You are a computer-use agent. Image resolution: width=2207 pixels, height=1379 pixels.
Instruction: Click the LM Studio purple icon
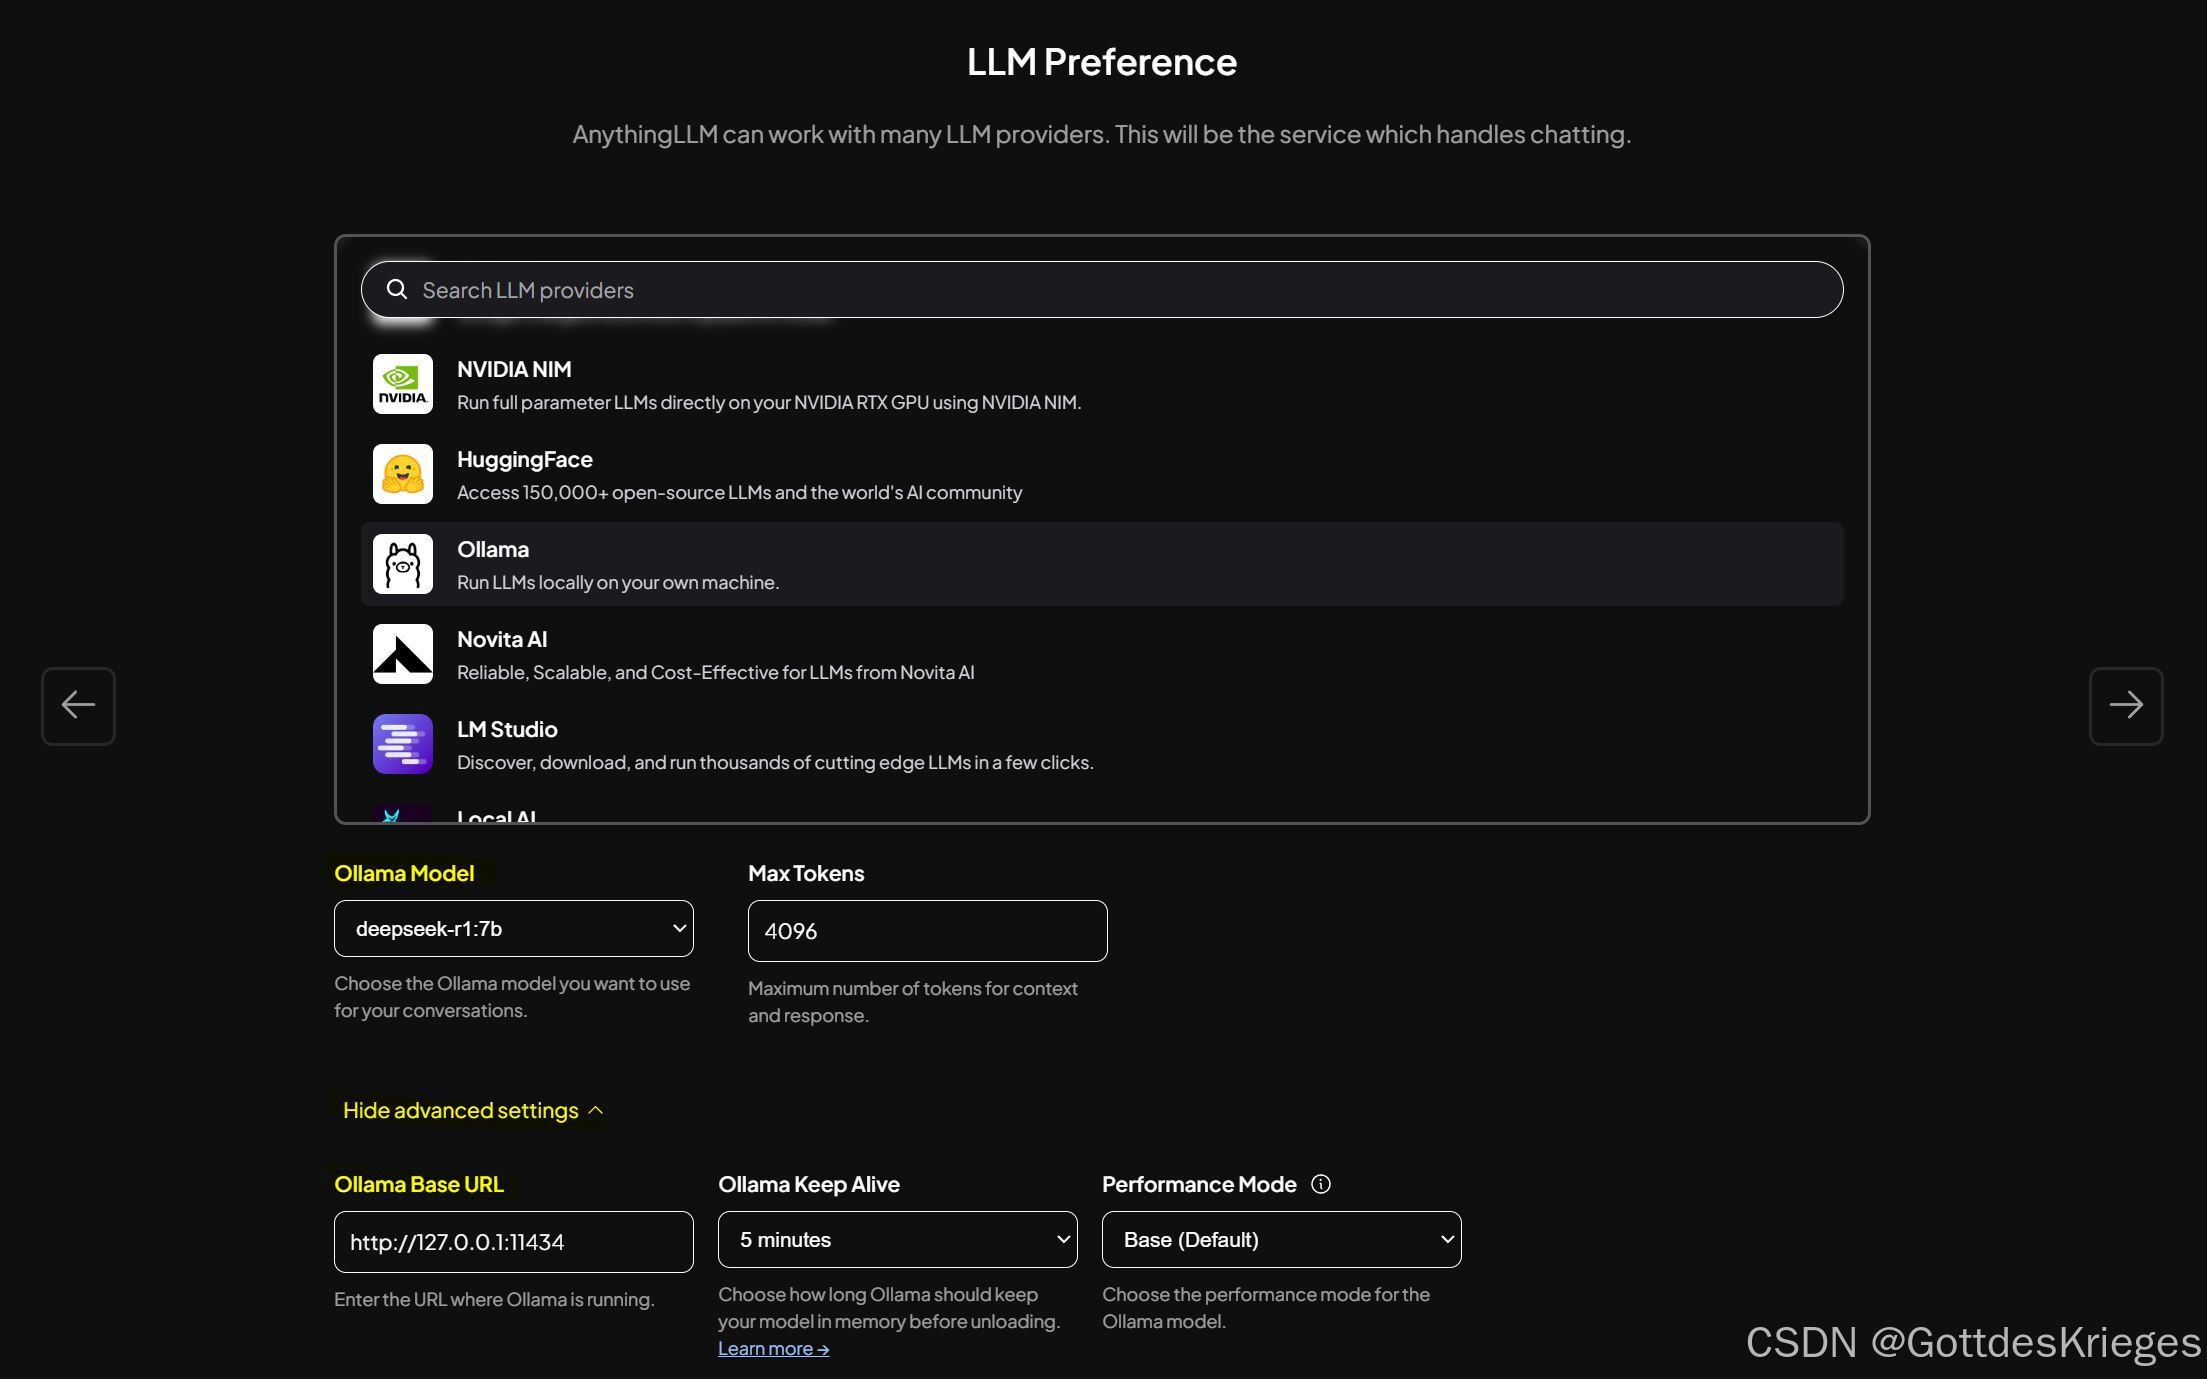pos(402,744)
